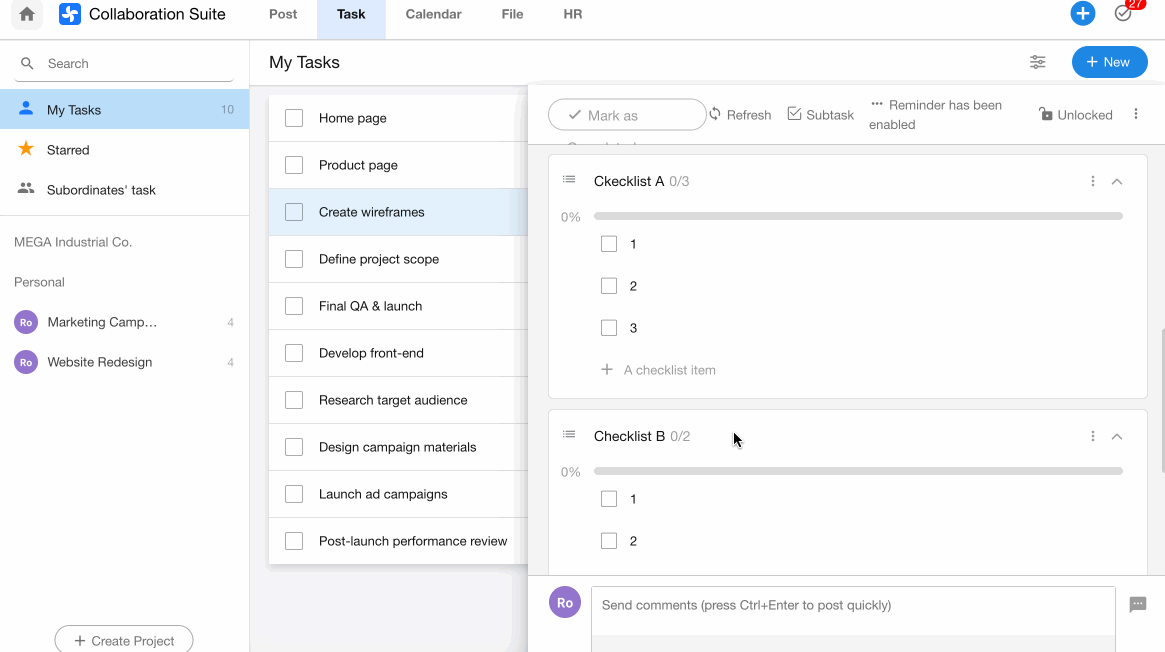
Task: Click the New task button
Action: pyautogui.click(x=1109, y=62)
